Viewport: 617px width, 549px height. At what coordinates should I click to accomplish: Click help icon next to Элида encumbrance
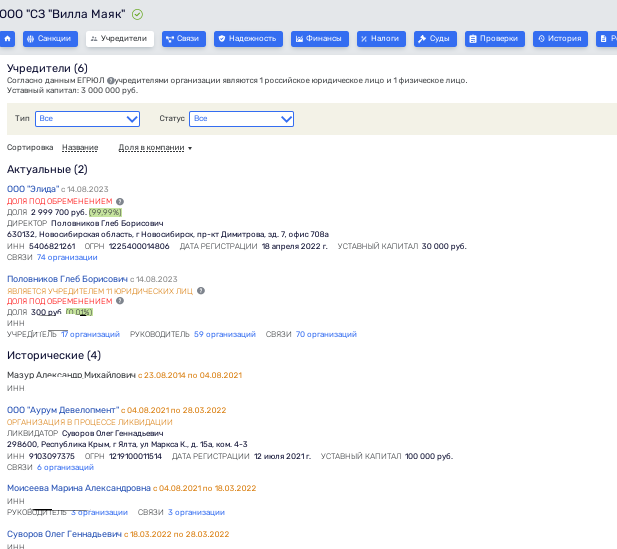120,201
